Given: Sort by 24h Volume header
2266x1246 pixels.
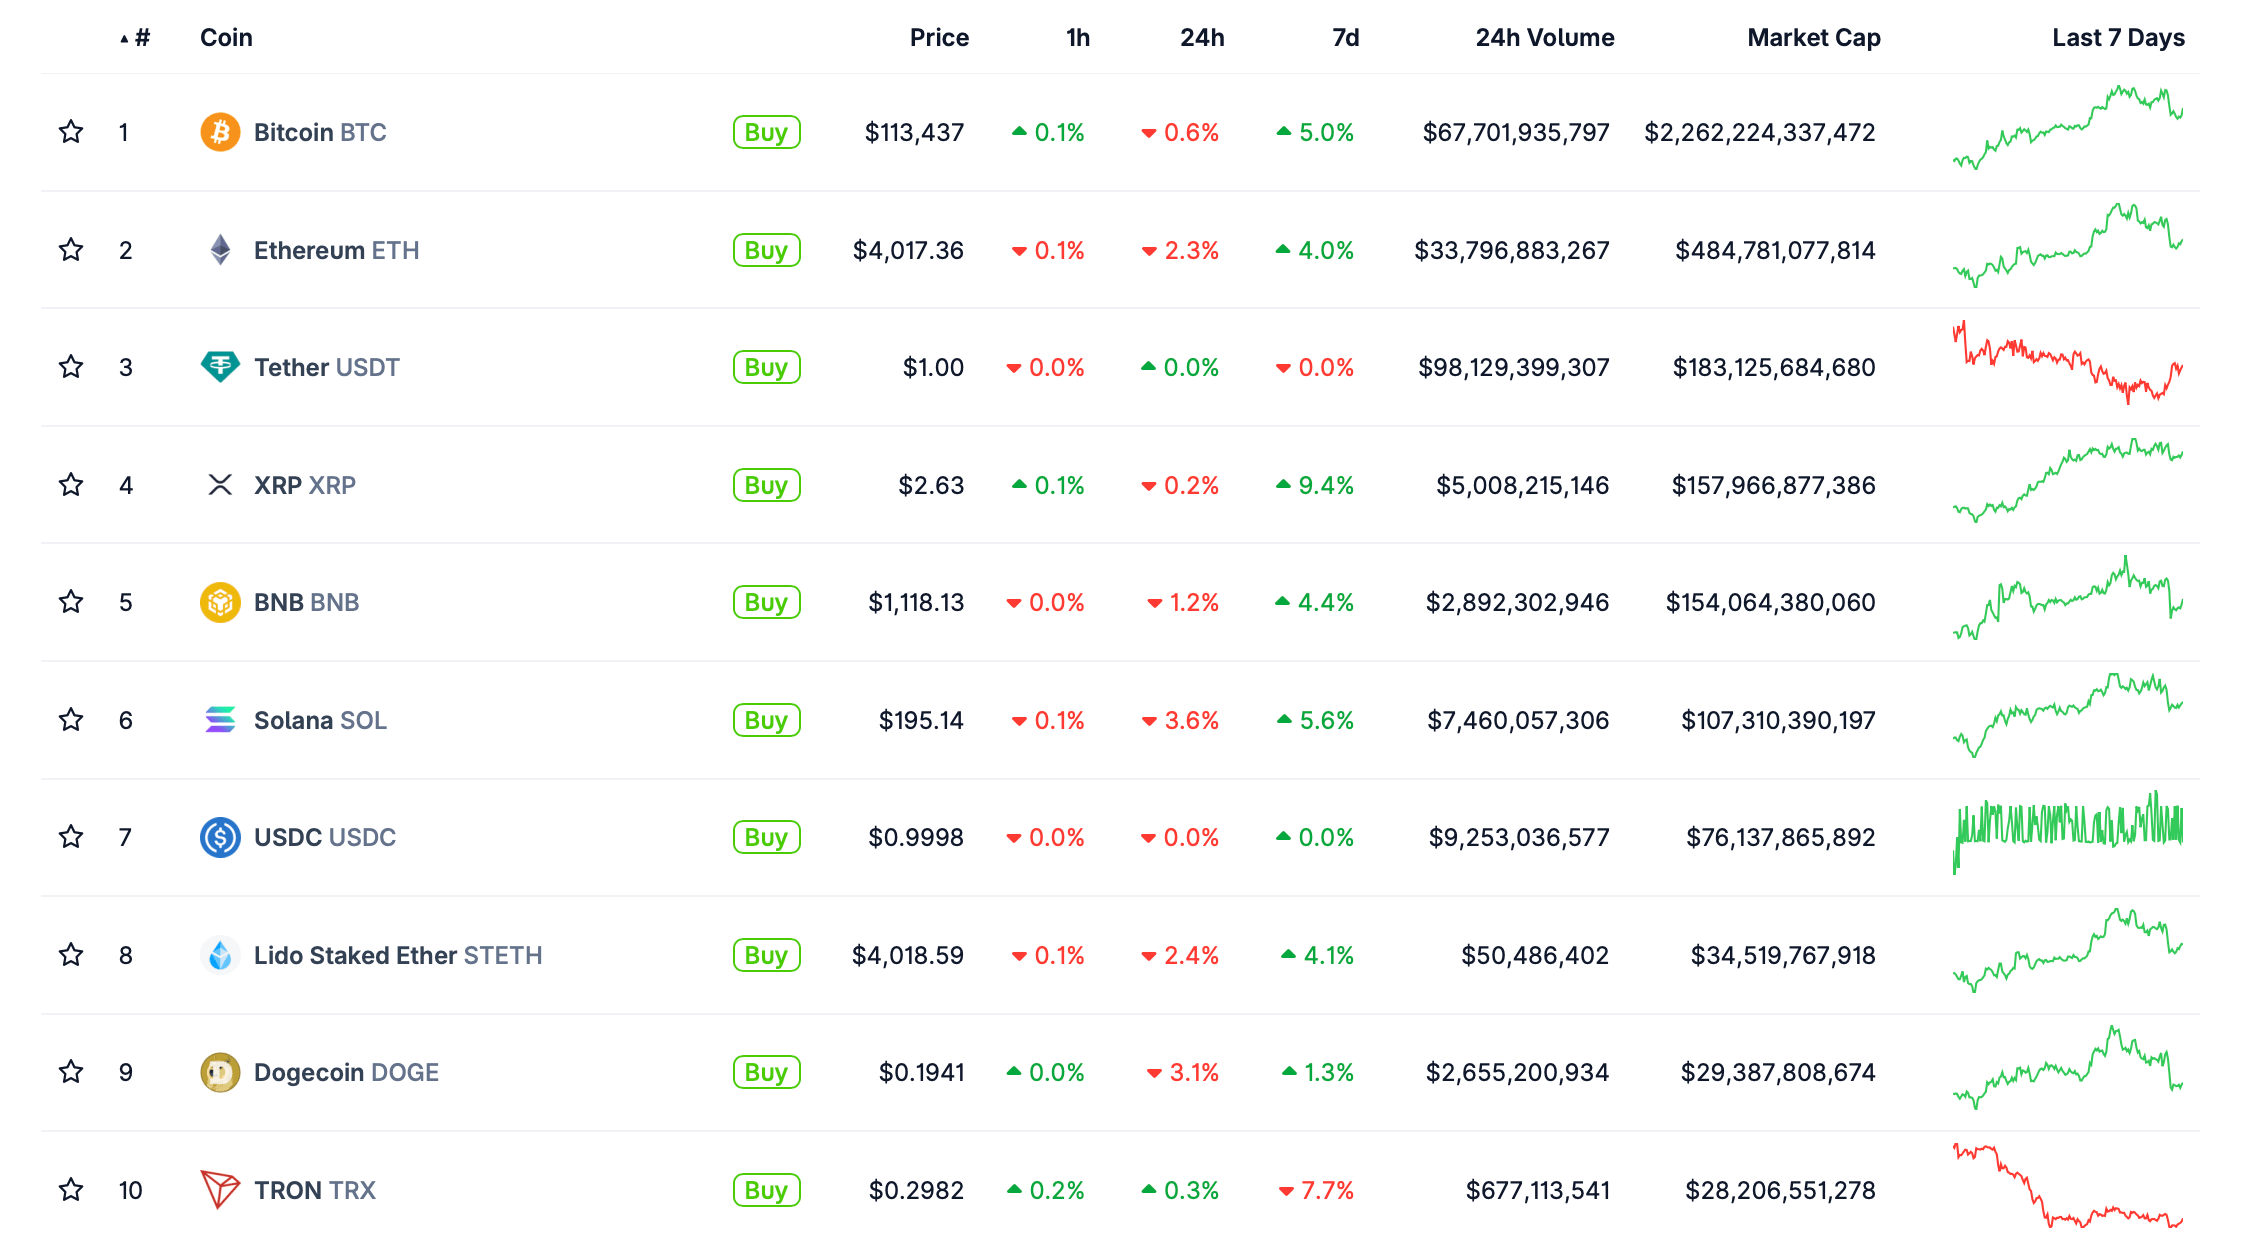Looking at the screenshot, I should tap(1544, 38).
